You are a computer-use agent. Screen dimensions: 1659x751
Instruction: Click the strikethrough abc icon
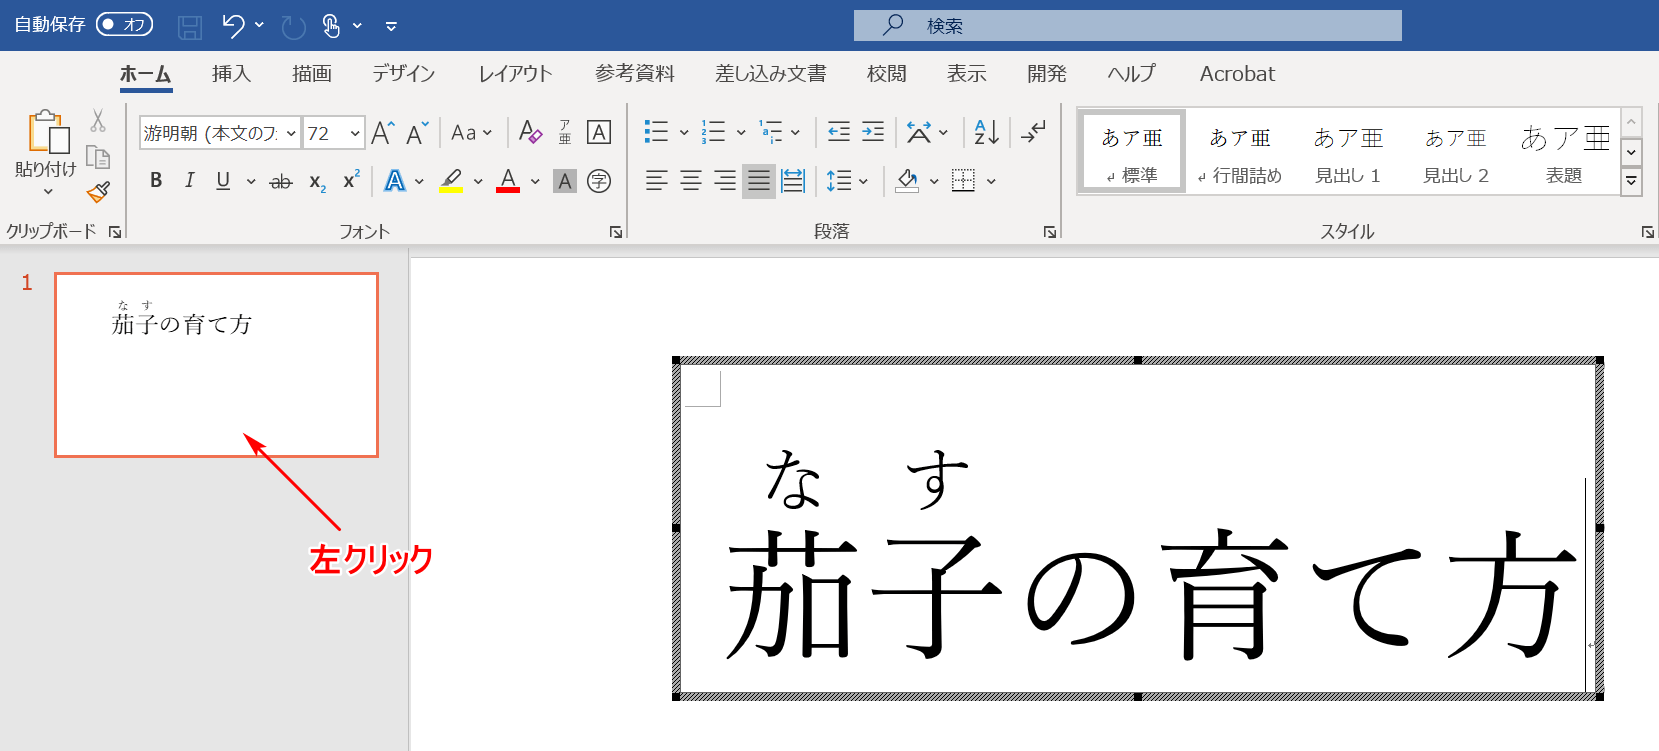point(281,181)
